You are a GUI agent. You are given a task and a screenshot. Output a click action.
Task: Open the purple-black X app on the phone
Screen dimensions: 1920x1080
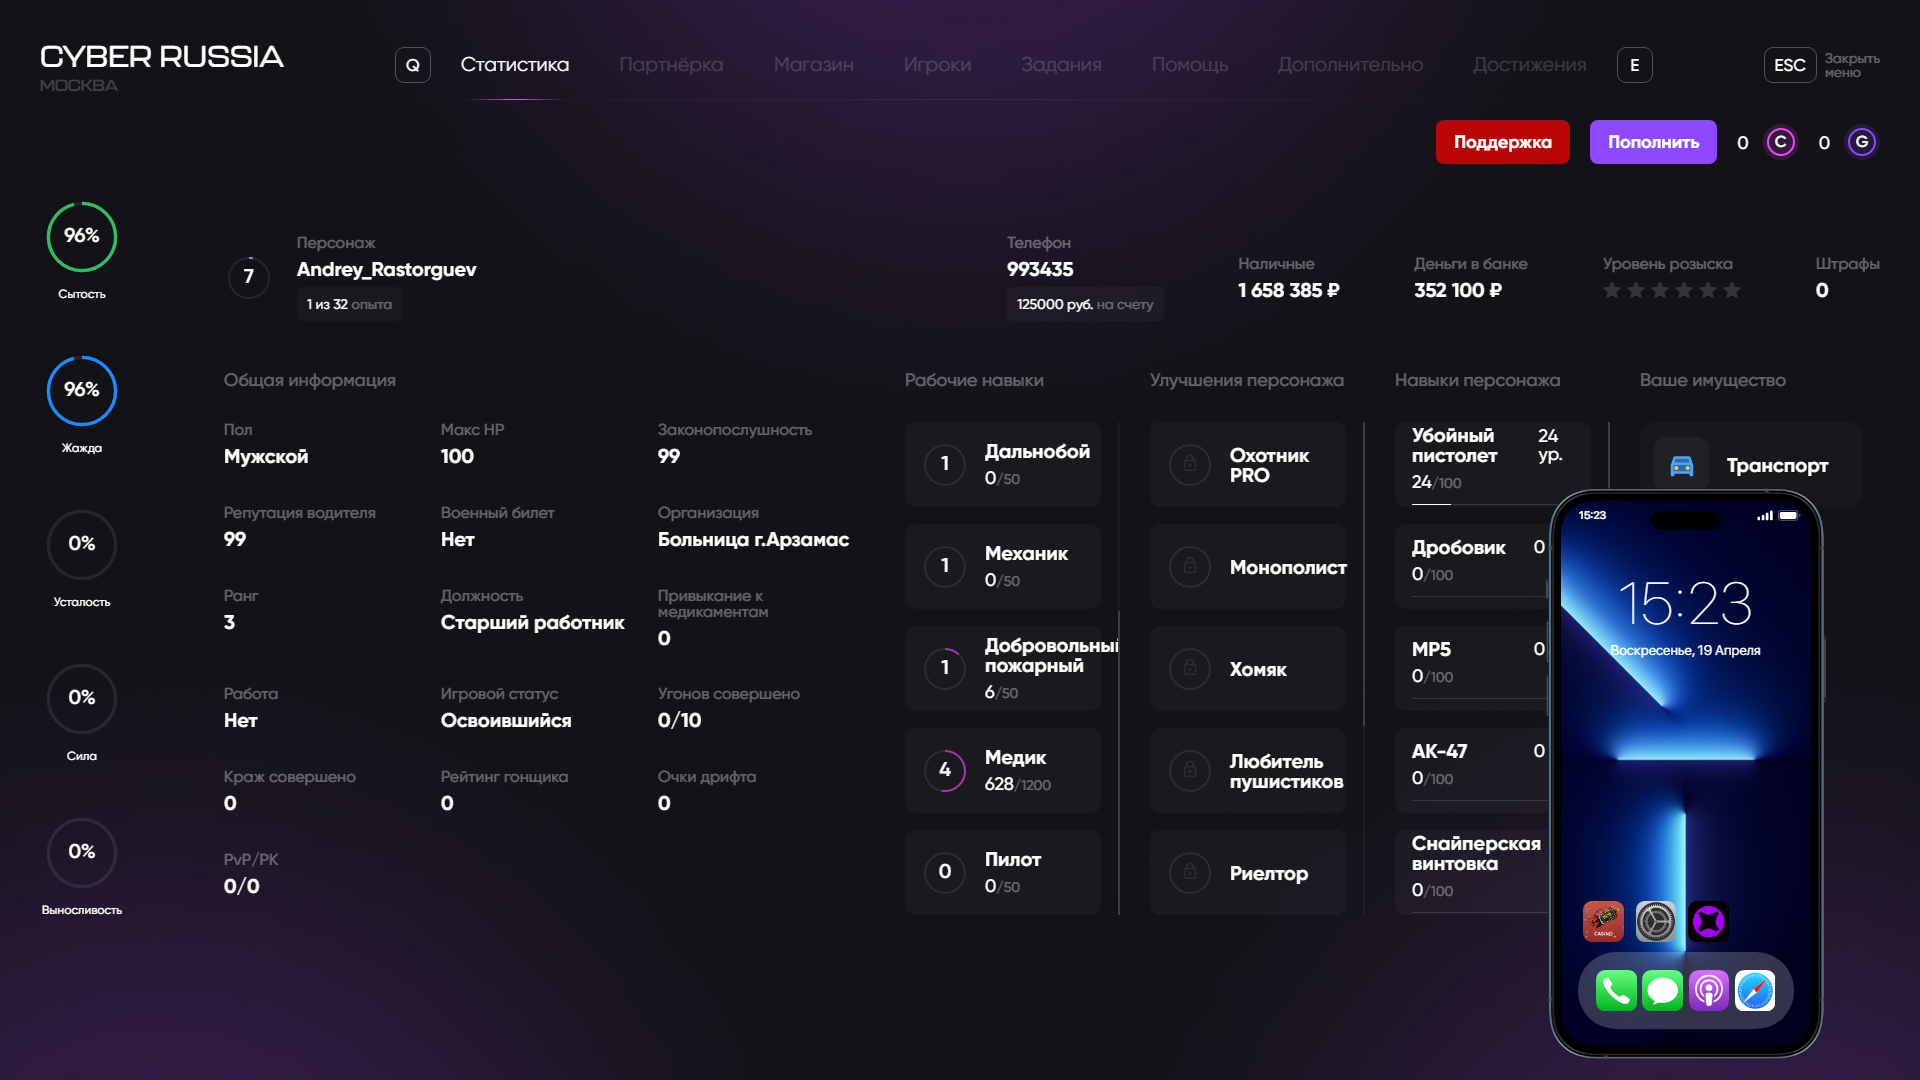click(x=1708, y=921)
